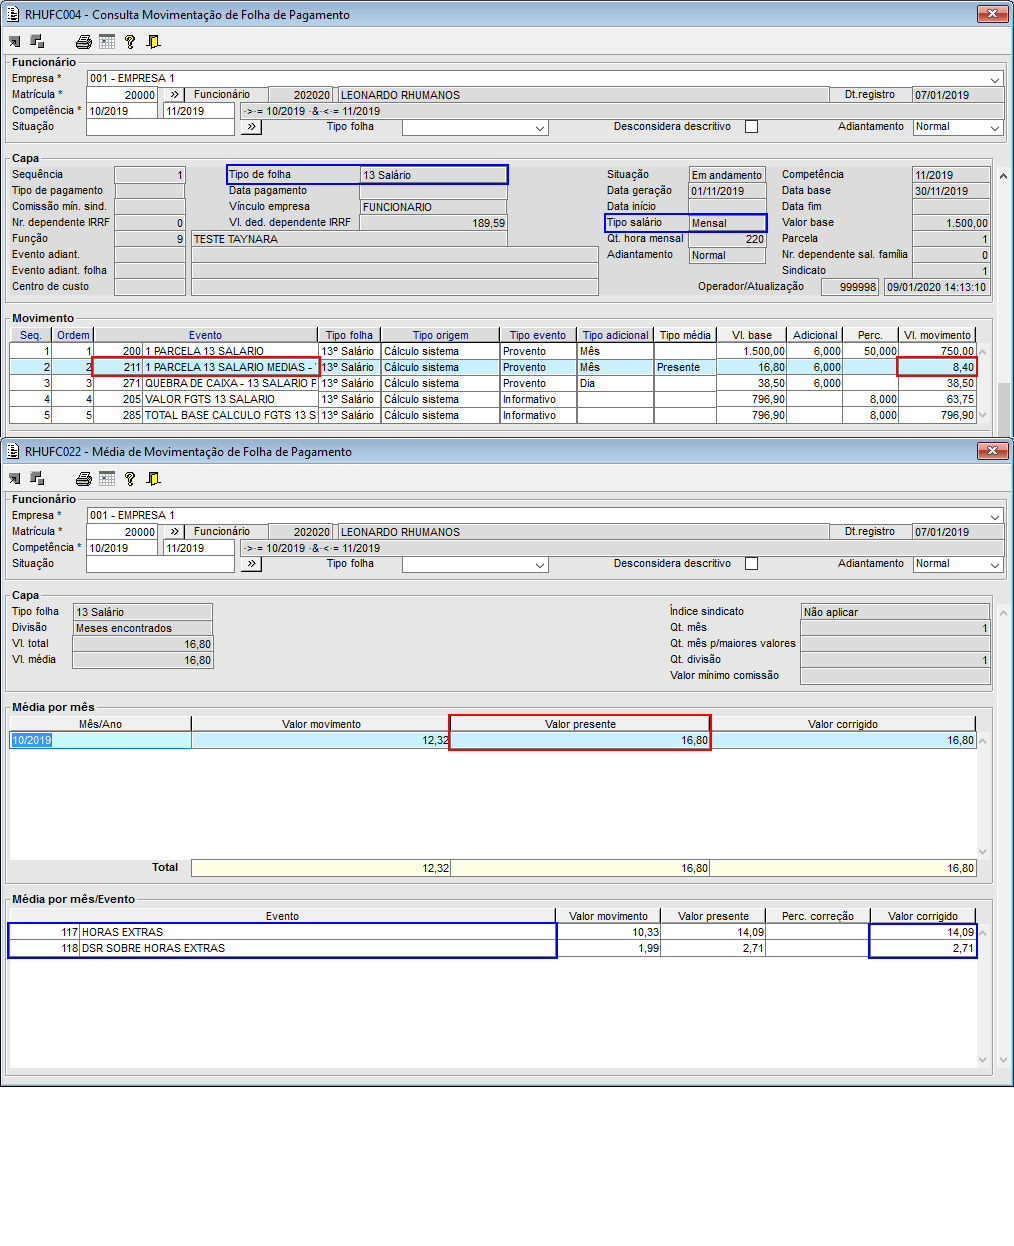The width and height of the screenshot is (1014, 1246).
Task: Click the Movimento grid scroll up arrow
Action: coord(983,351)
